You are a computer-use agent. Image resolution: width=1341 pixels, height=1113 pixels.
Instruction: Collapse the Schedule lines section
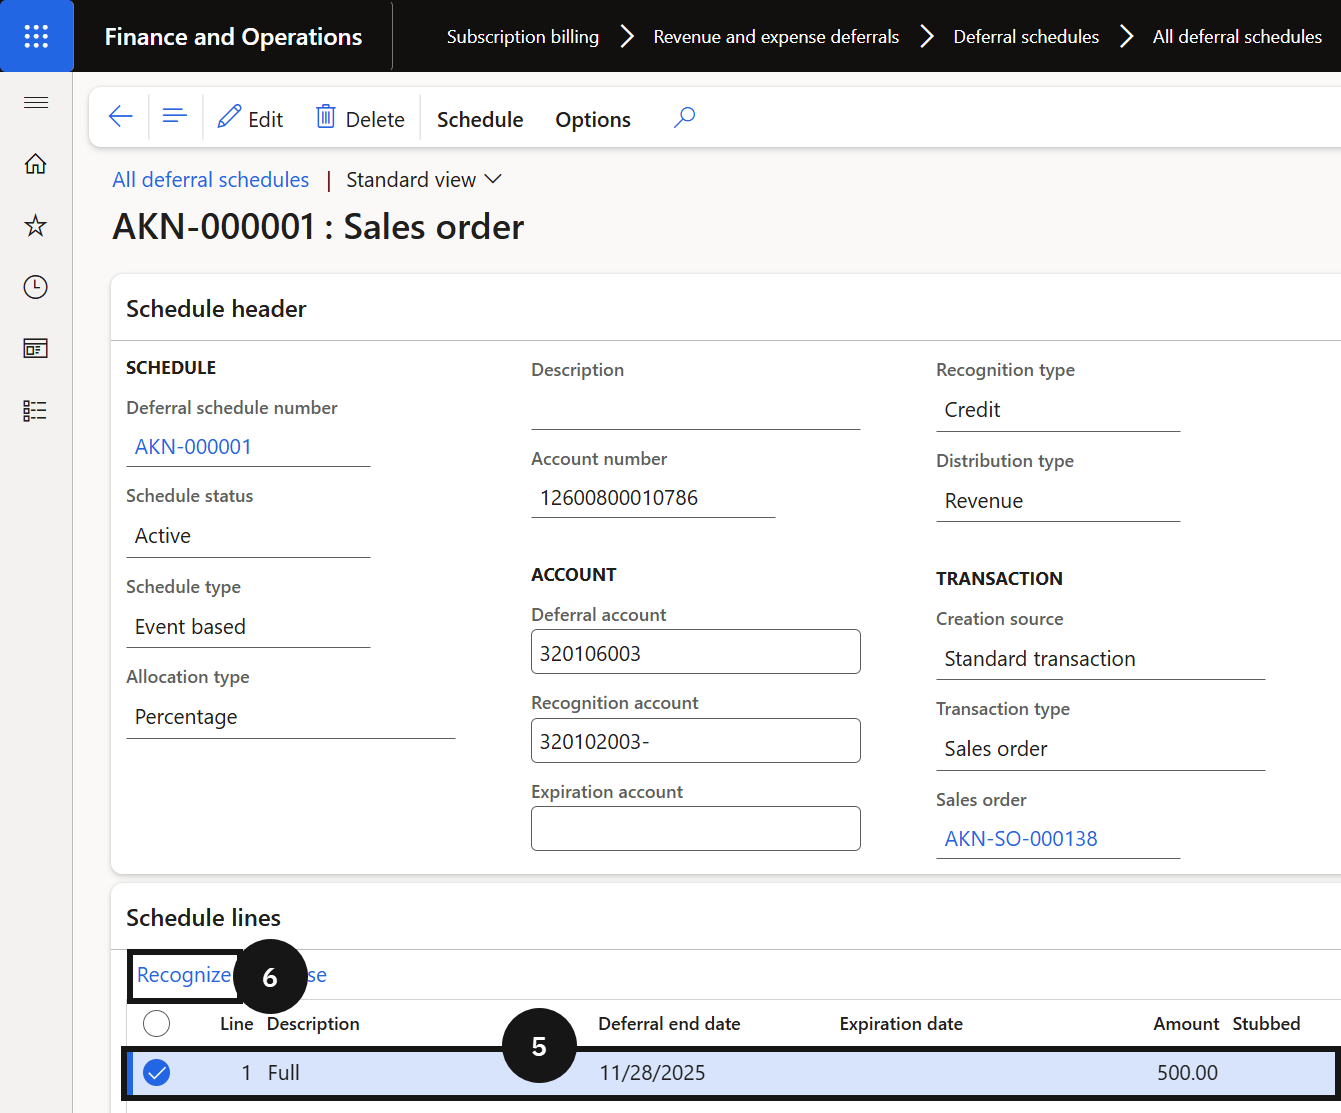pos(203,918)
